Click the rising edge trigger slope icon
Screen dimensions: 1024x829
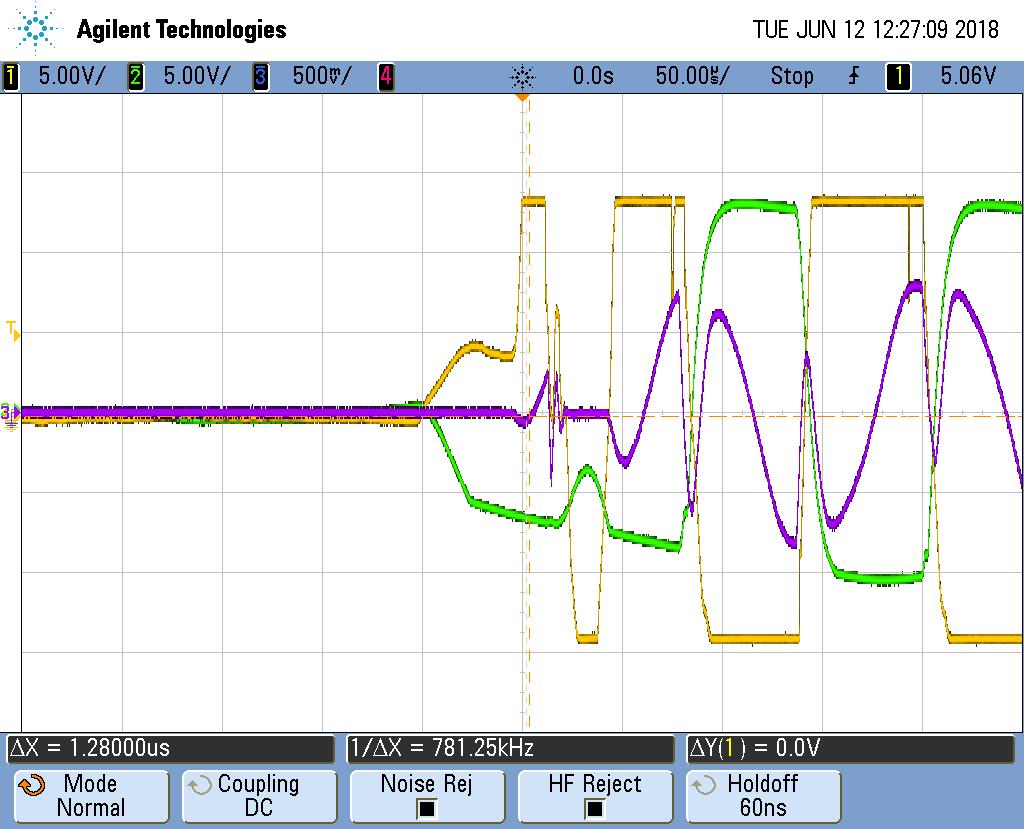click(x=853, y=76)
